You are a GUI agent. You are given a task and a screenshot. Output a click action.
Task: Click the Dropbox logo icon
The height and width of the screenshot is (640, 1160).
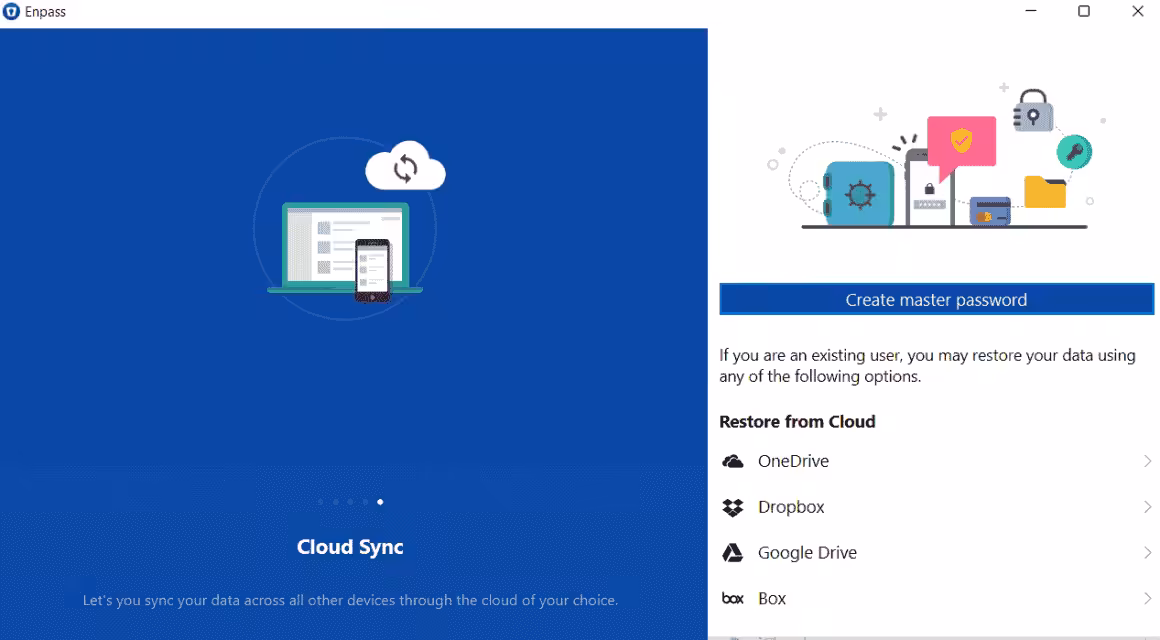[x=733, y=507]
